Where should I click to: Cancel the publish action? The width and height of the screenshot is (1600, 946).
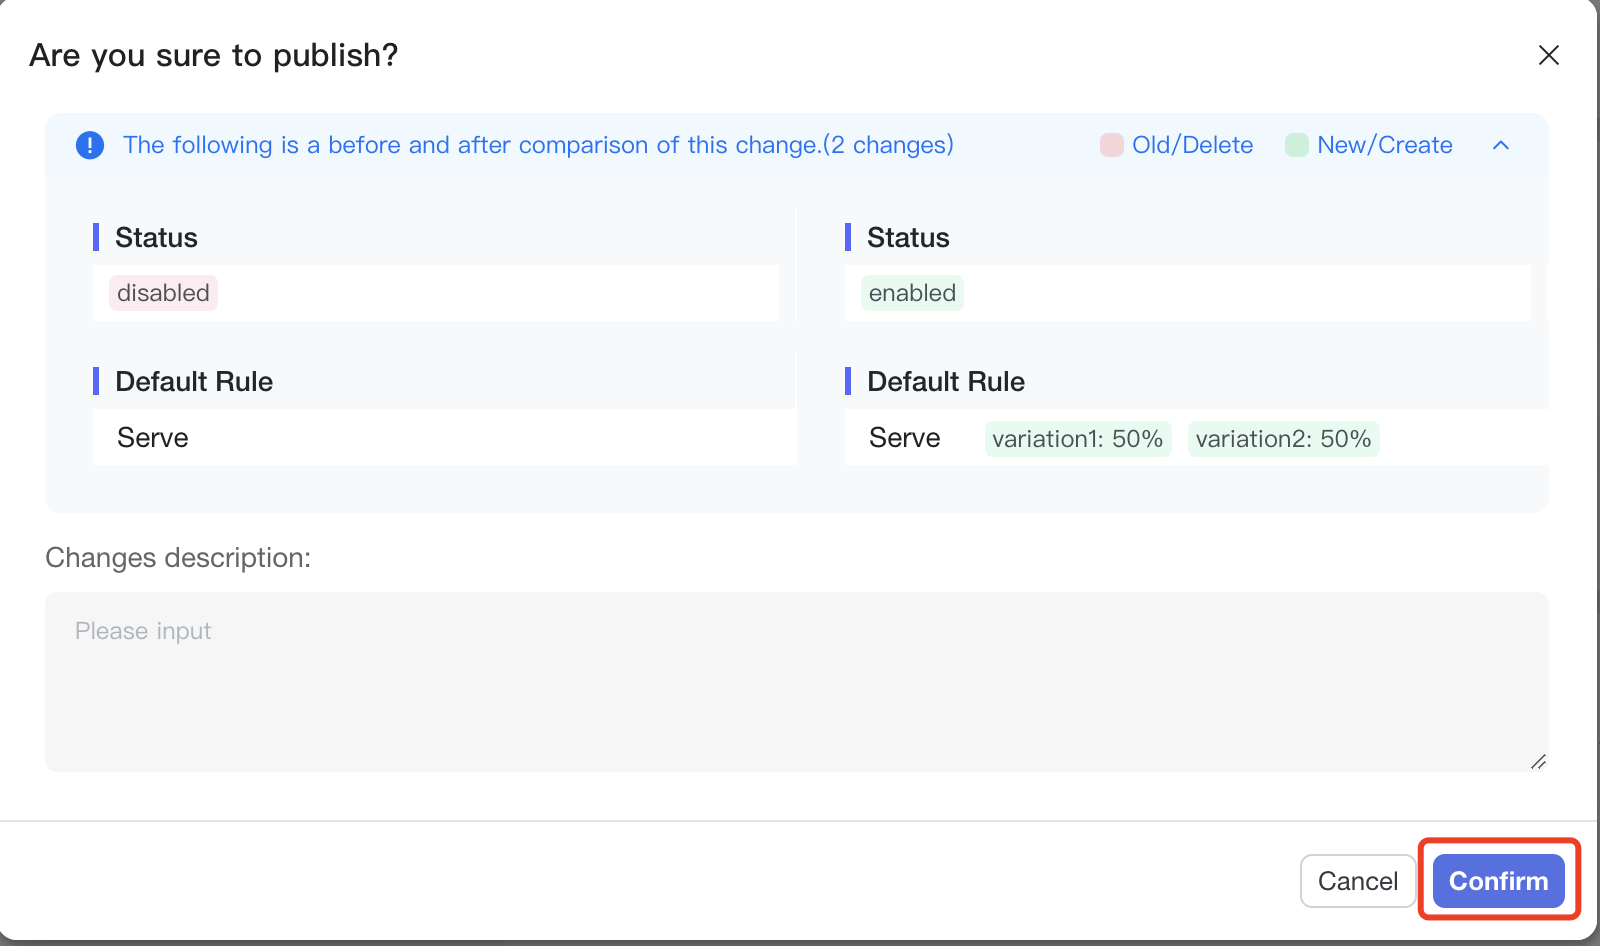click(x=1357, y=881)
